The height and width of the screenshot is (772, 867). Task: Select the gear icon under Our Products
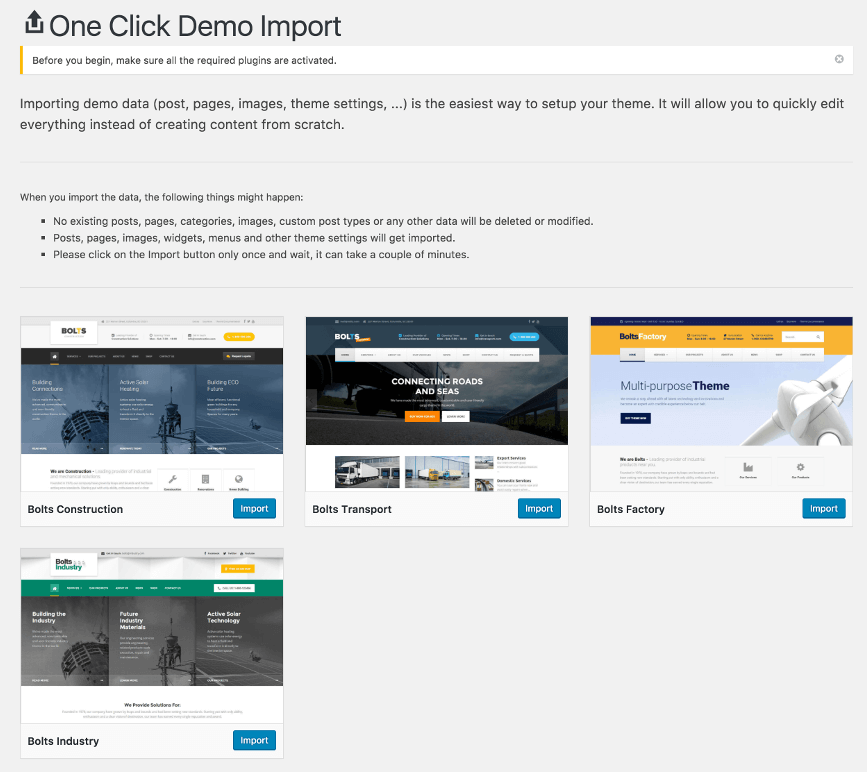tap(800, 465)
